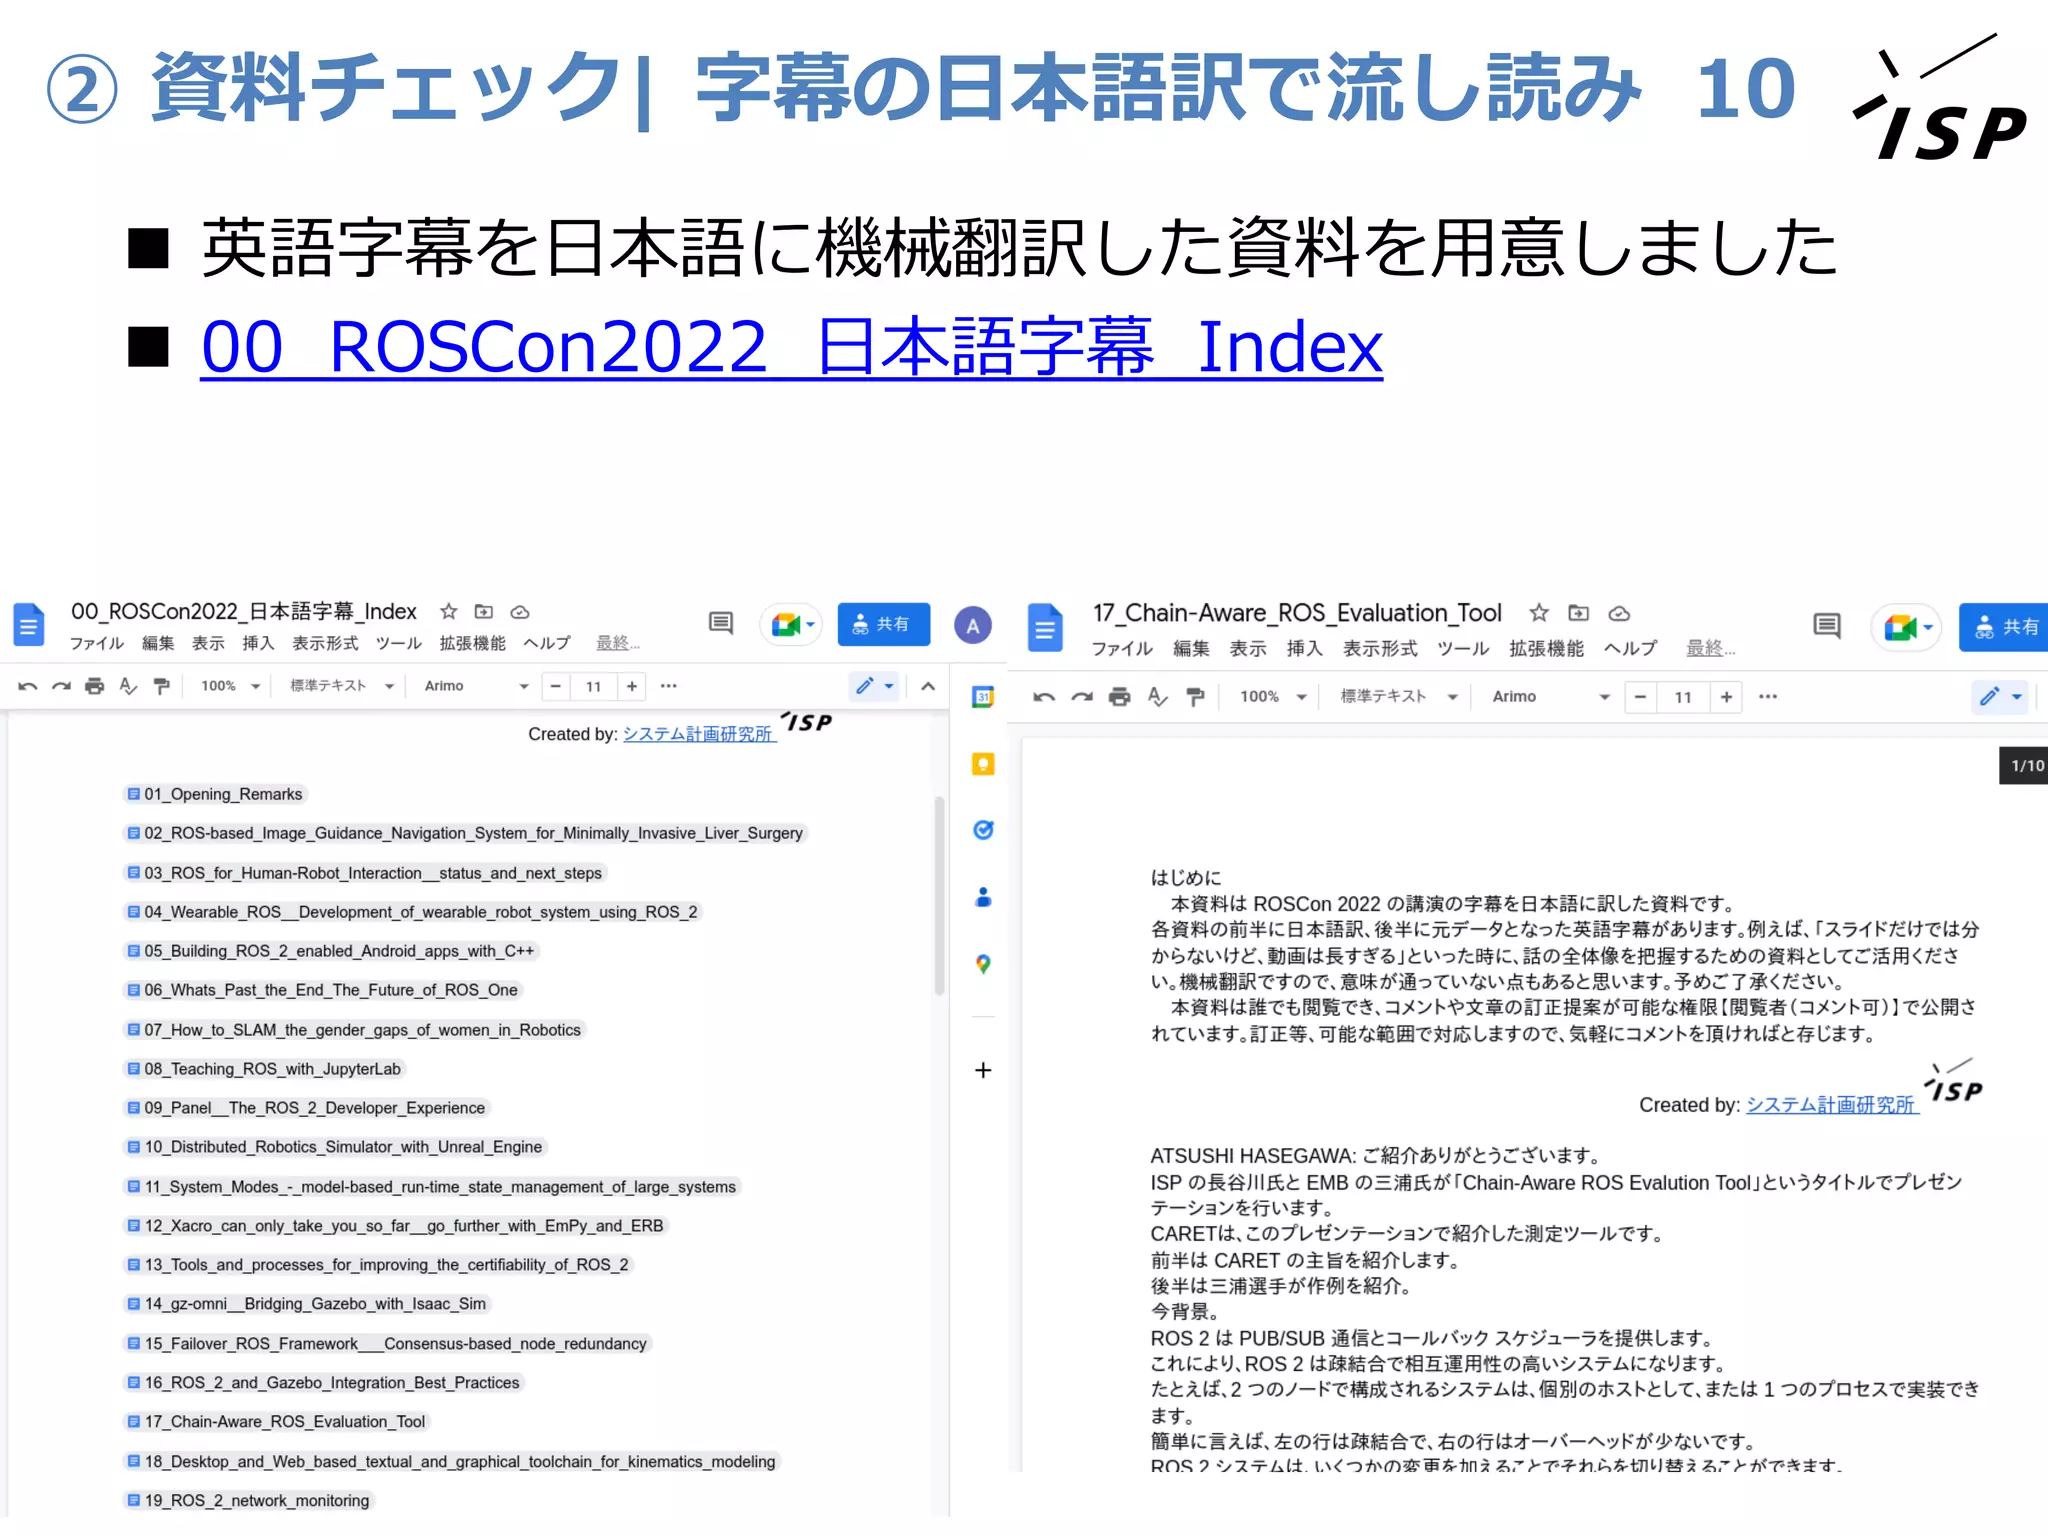The image size is (2048, 1536).
Task: Open 08_Teaching_ROS_with_JupyterLab document chip
Action: click(x=264, y=1069)
